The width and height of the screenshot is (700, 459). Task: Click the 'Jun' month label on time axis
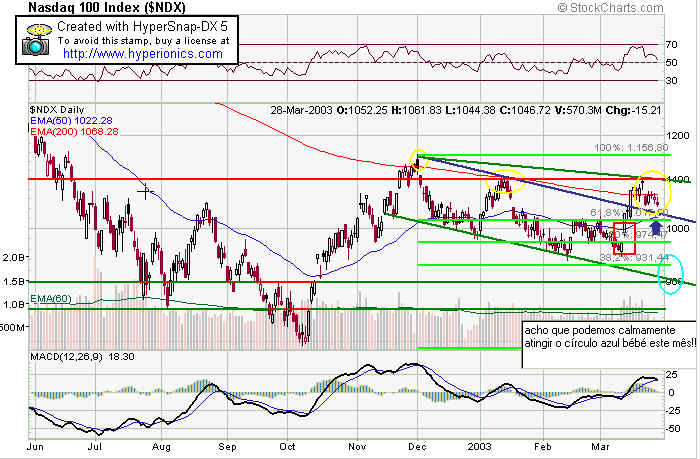point(35,446)
